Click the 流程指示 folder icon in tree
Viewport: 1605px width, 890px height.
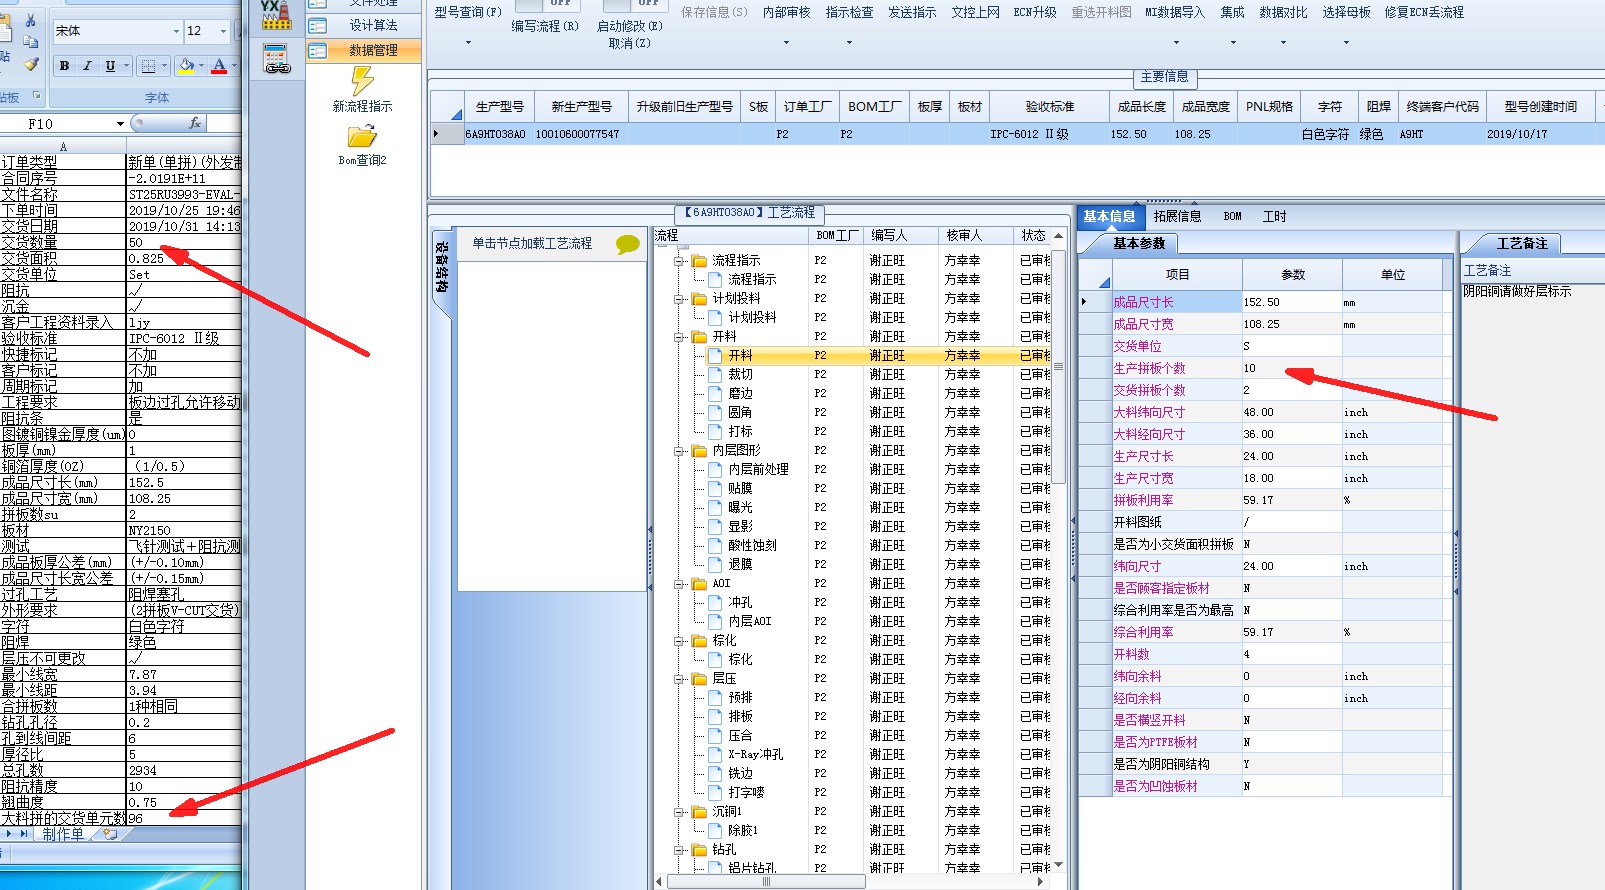(699, 261)
